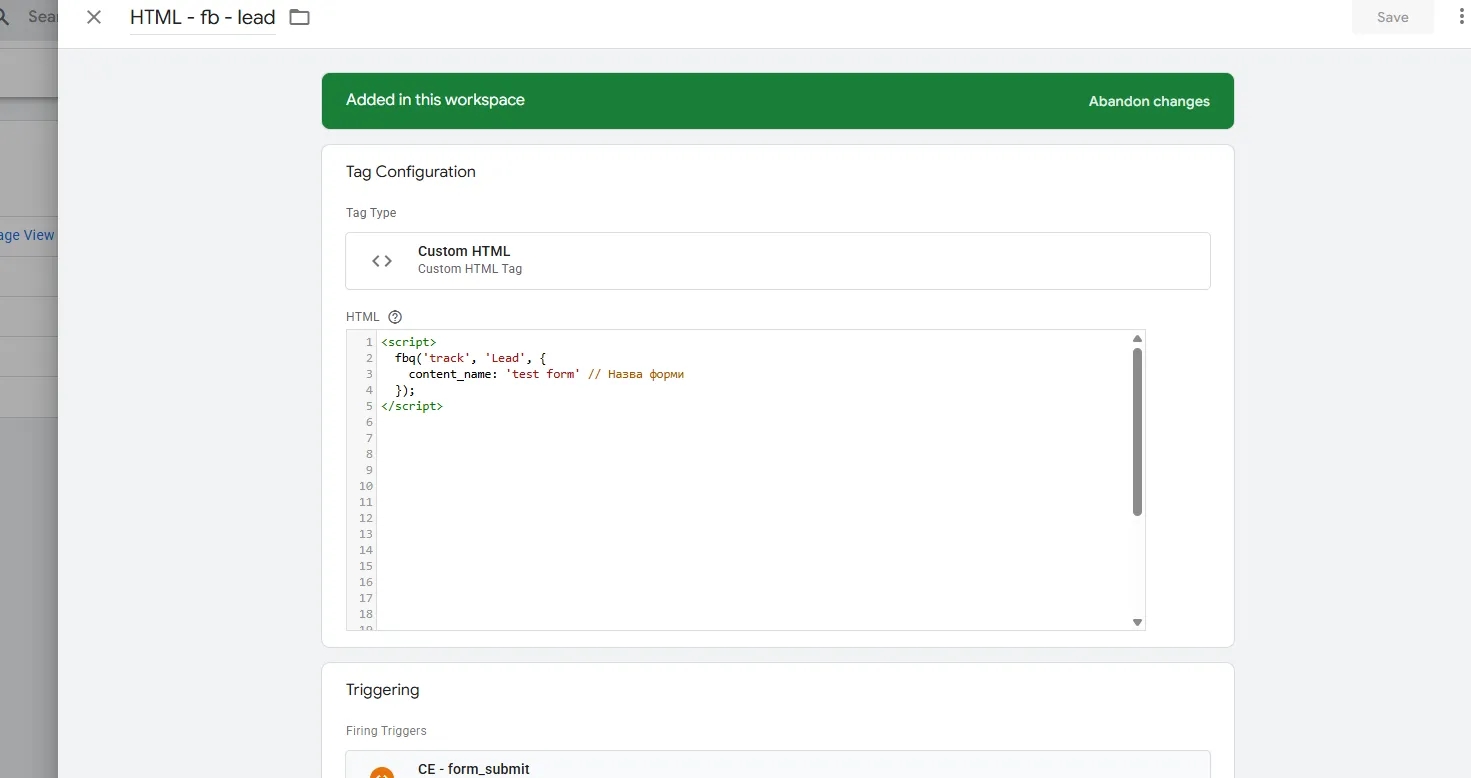The image size is (1471, 778).
Task: Click the closing </script> line
Action: 411,406
